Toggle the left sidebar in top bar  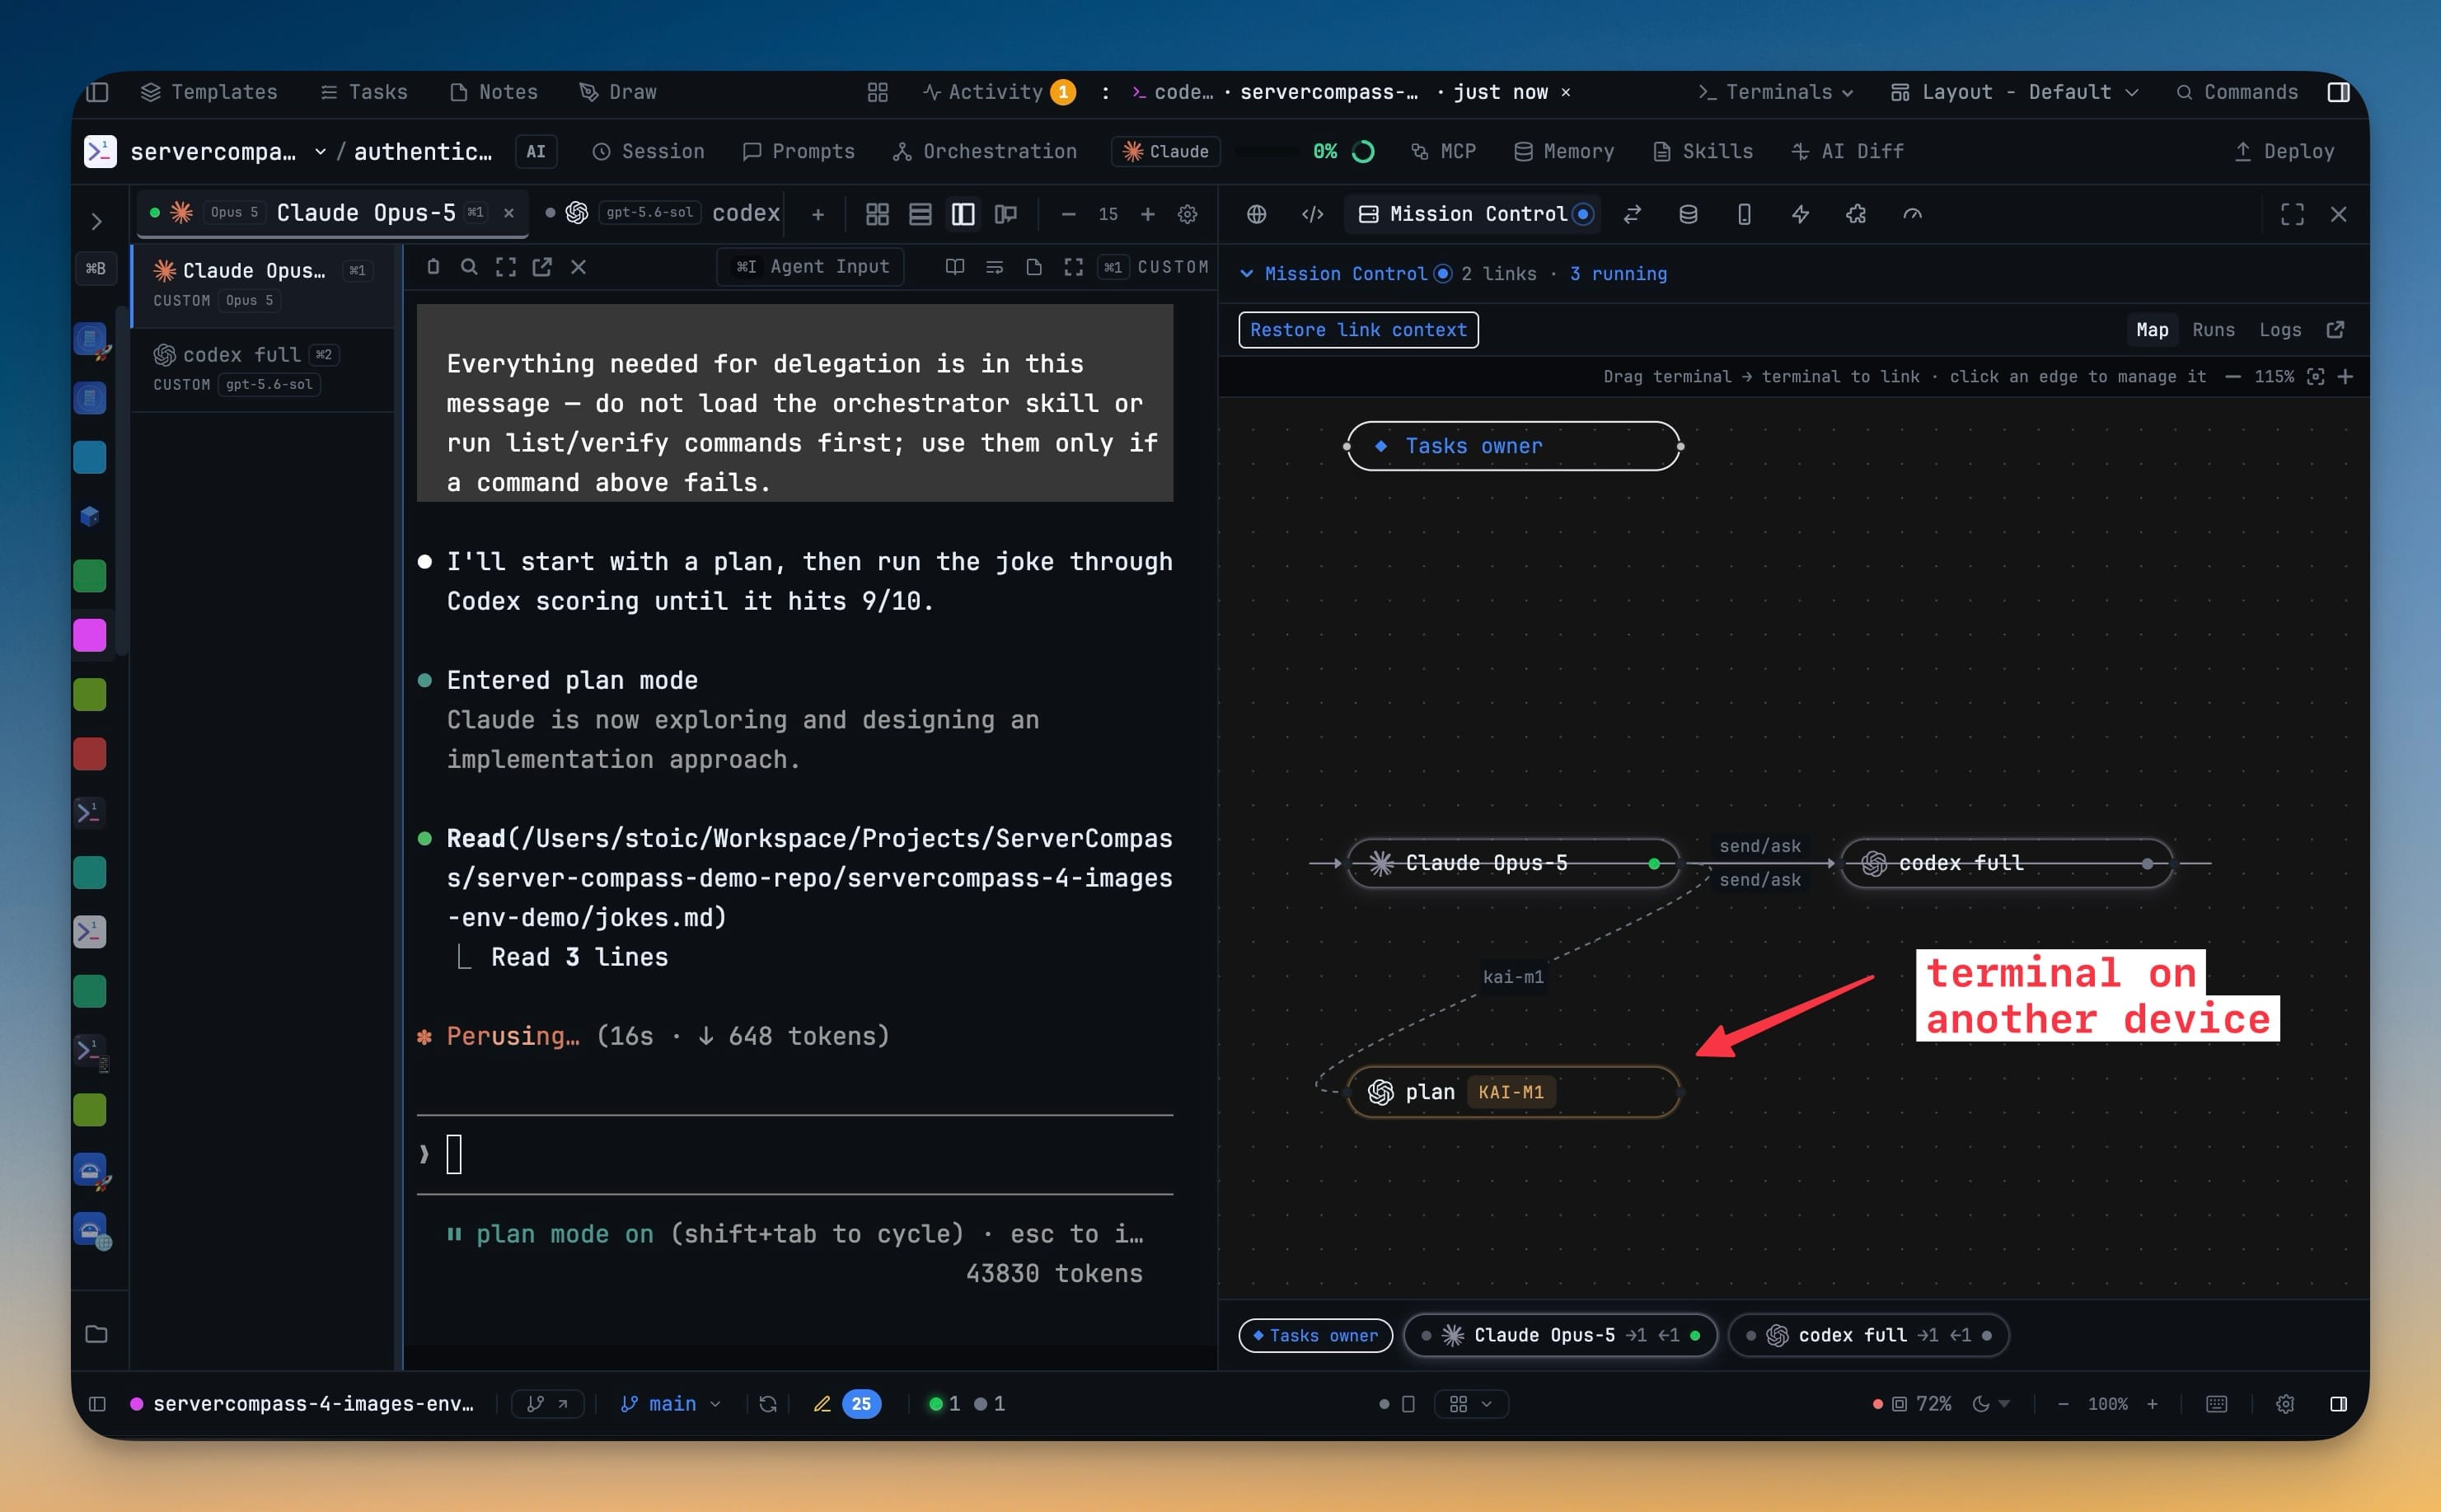pos(97,92)
